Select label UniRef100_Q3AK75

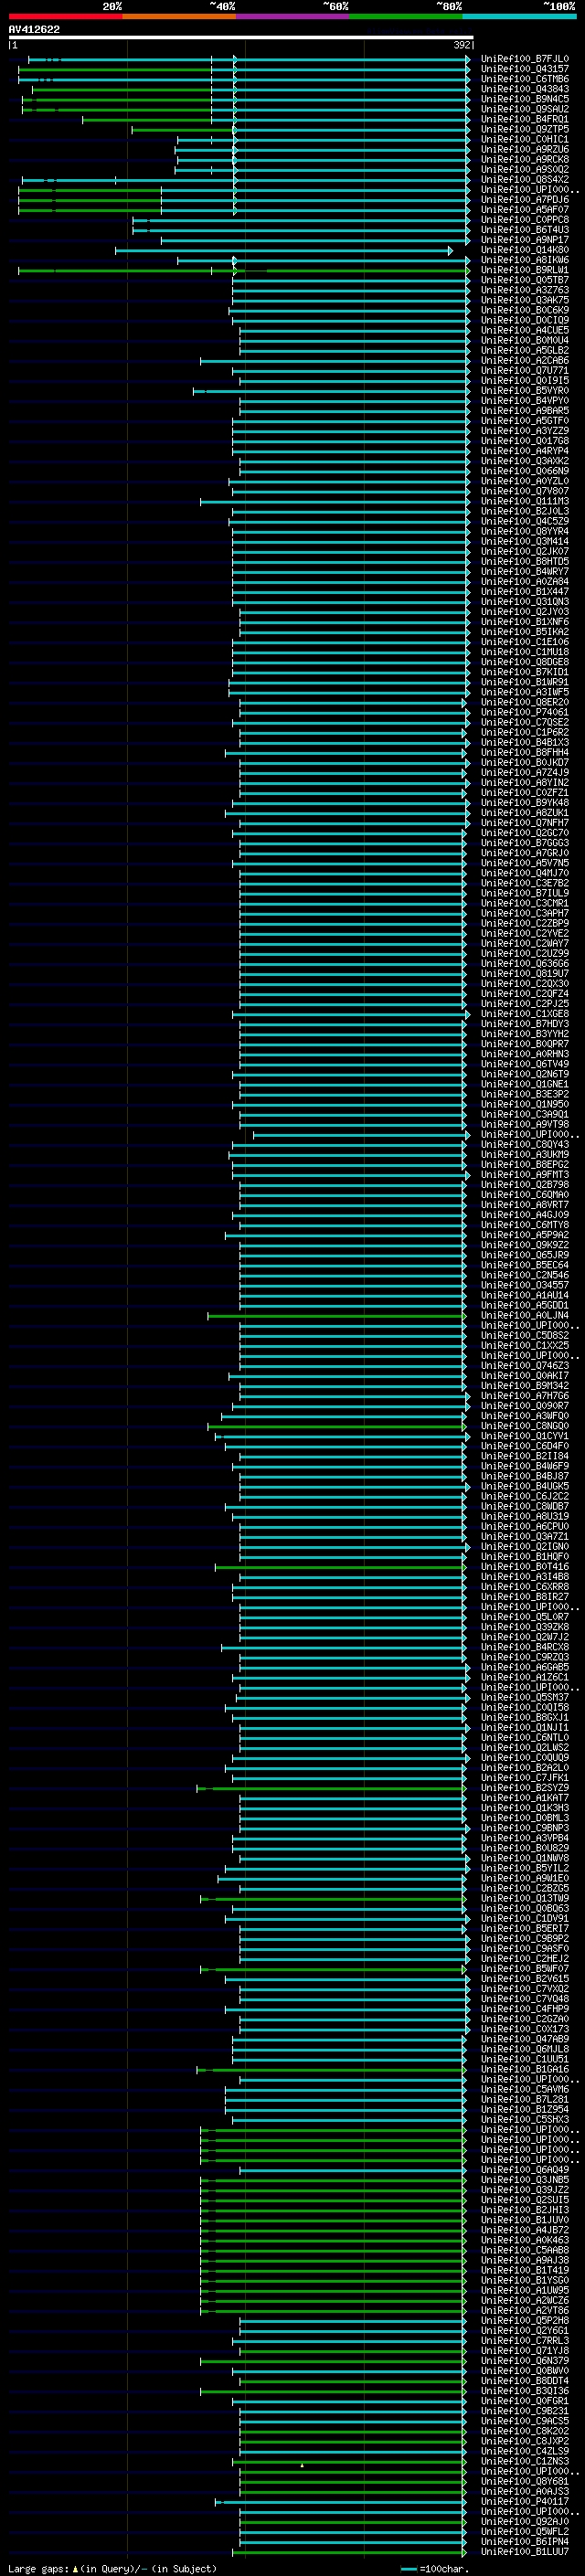pyautogui.click(x=524, y=300)
